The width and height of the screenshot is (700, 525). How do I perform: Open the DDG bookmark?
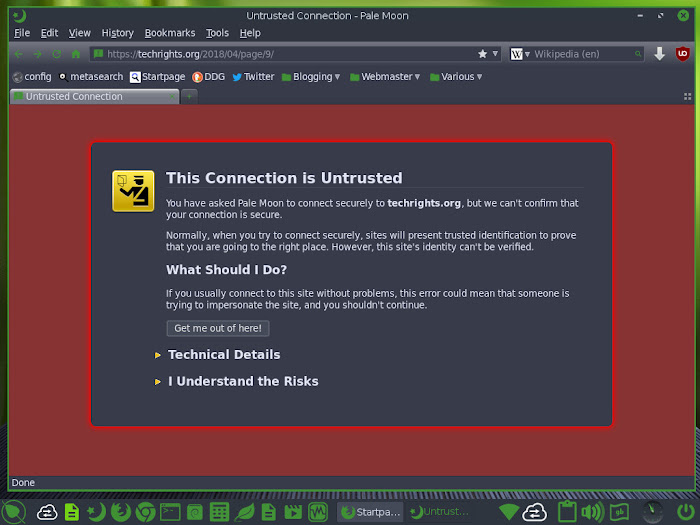208,77
